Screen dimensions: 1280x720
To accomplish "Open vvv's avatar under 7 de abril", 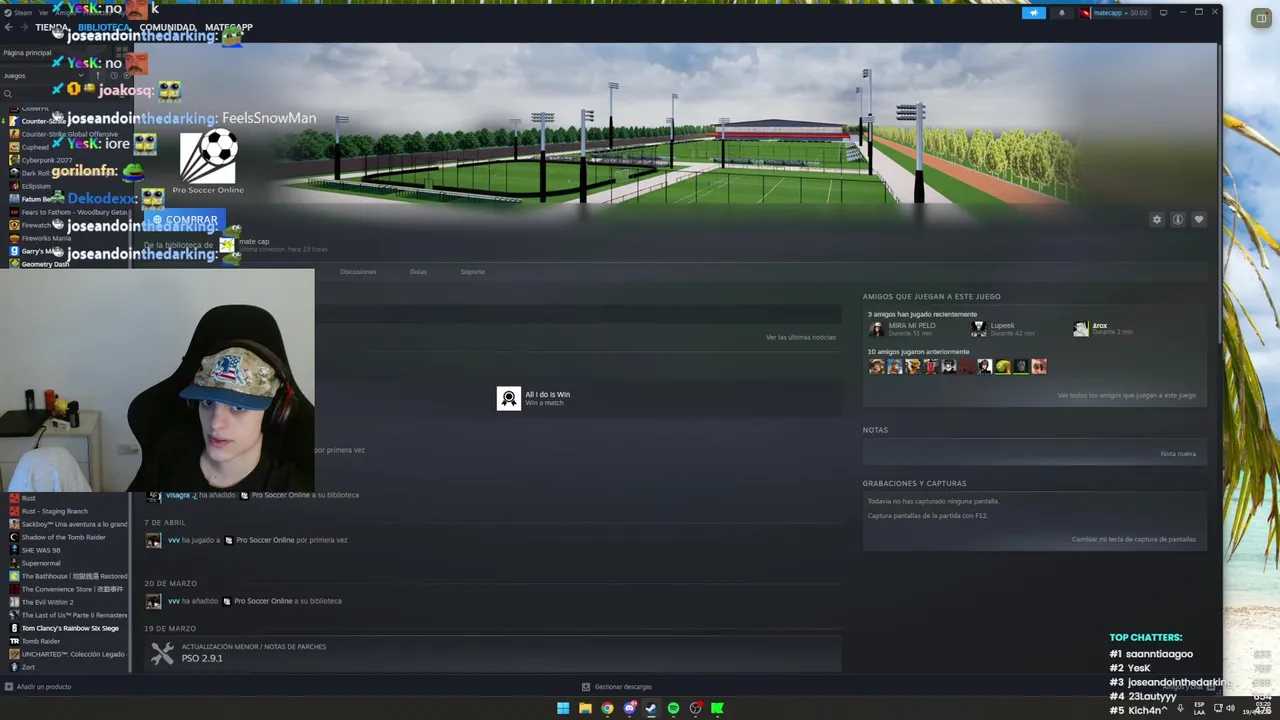I will [x=153, y=540].
